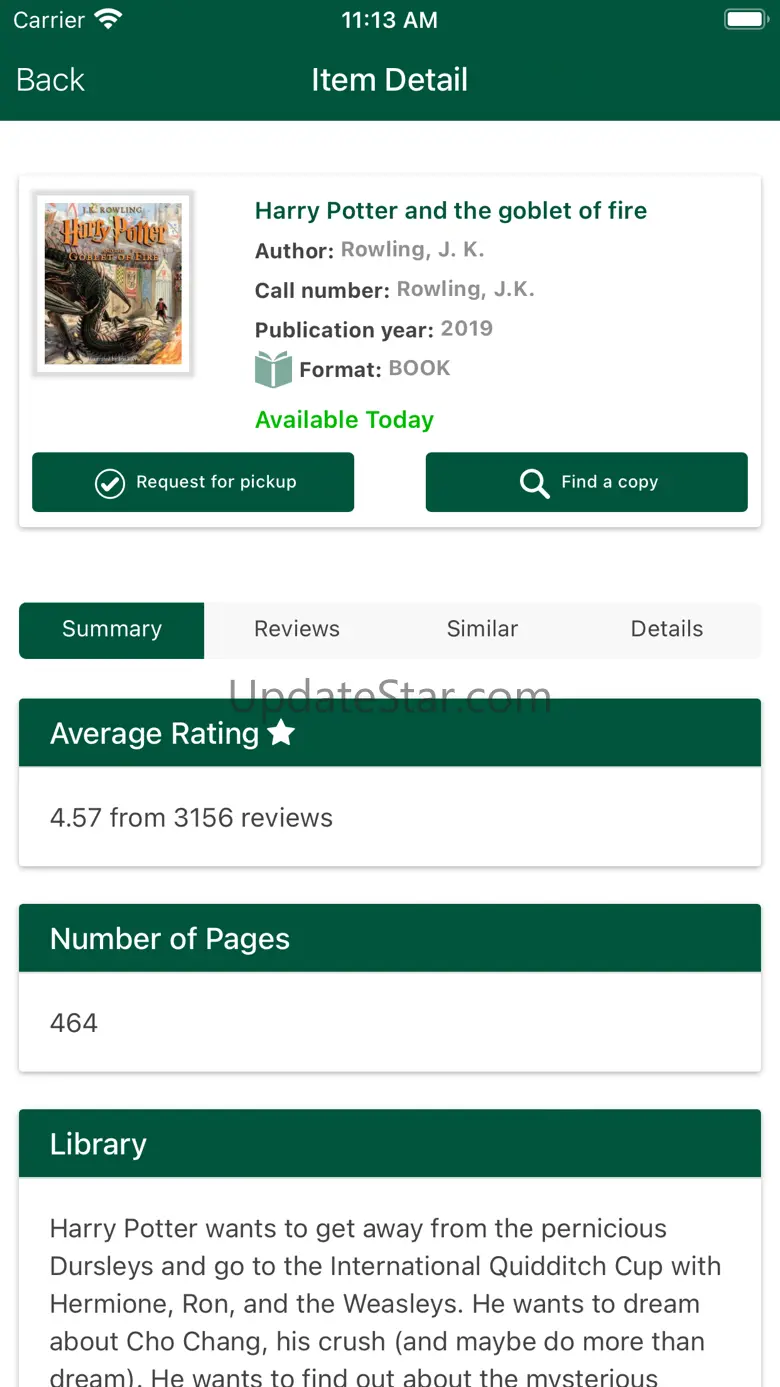Tap the Available Today status text
This screenshot has height=1387, width=780.
[x=344, y=420]
